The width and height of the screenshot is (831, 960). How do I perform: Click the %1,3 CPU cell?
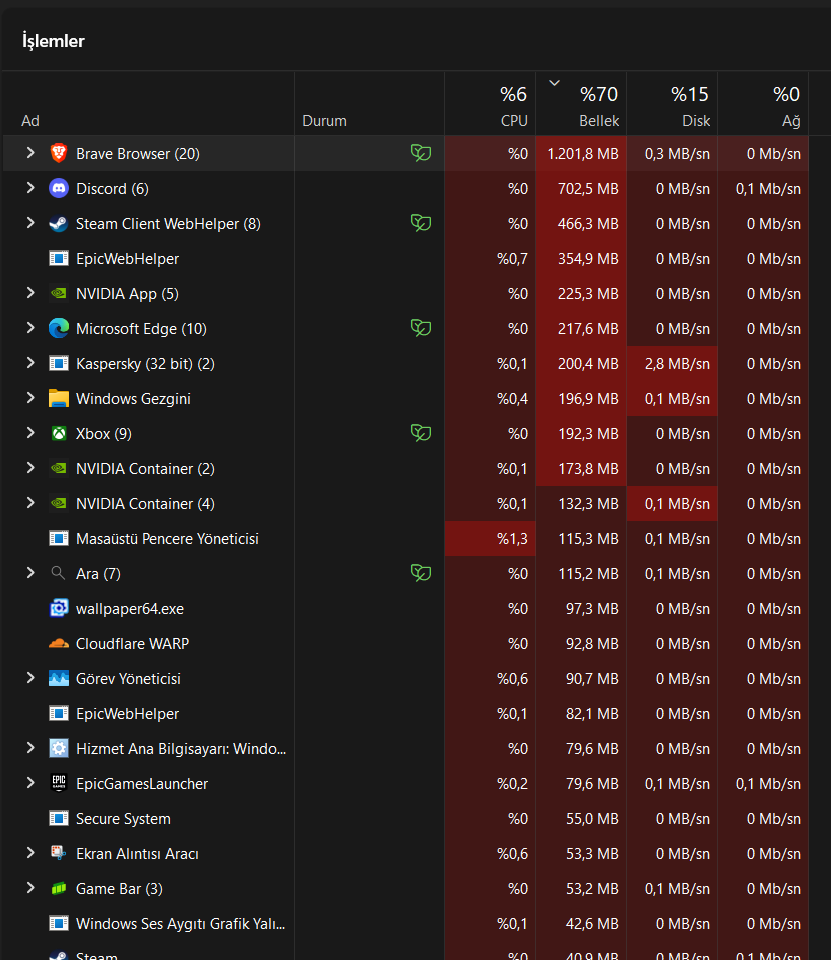(490, 539)
